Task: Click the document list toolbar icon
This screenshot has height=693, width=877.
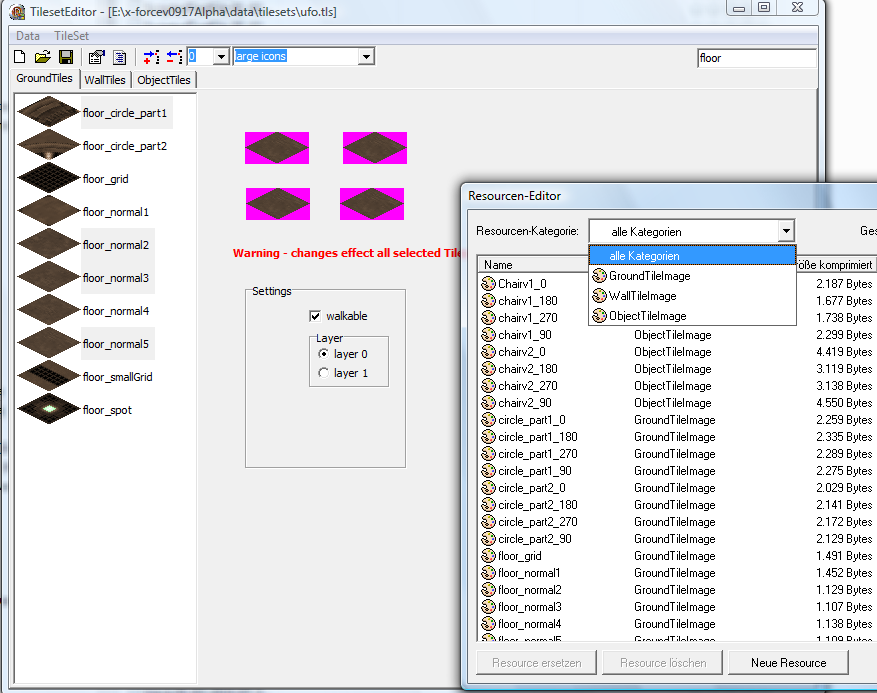Action: [119, 57]
